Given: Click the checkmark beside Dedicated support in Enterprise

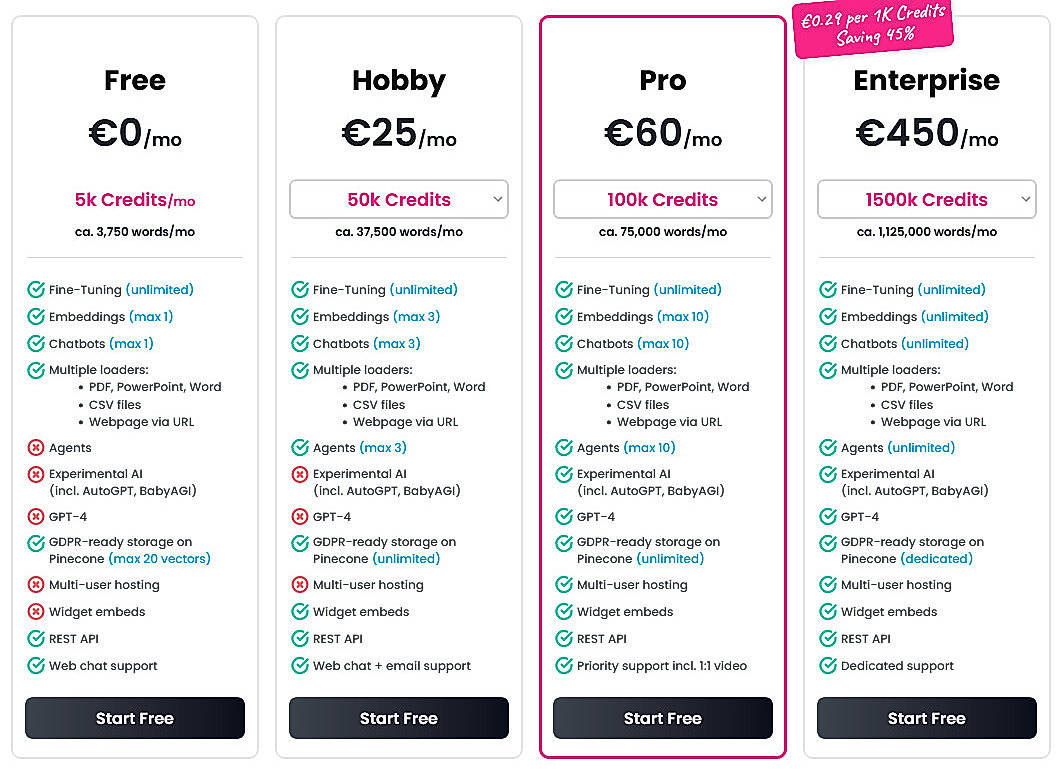Looking at the screenshot, I should pos(828,666).
